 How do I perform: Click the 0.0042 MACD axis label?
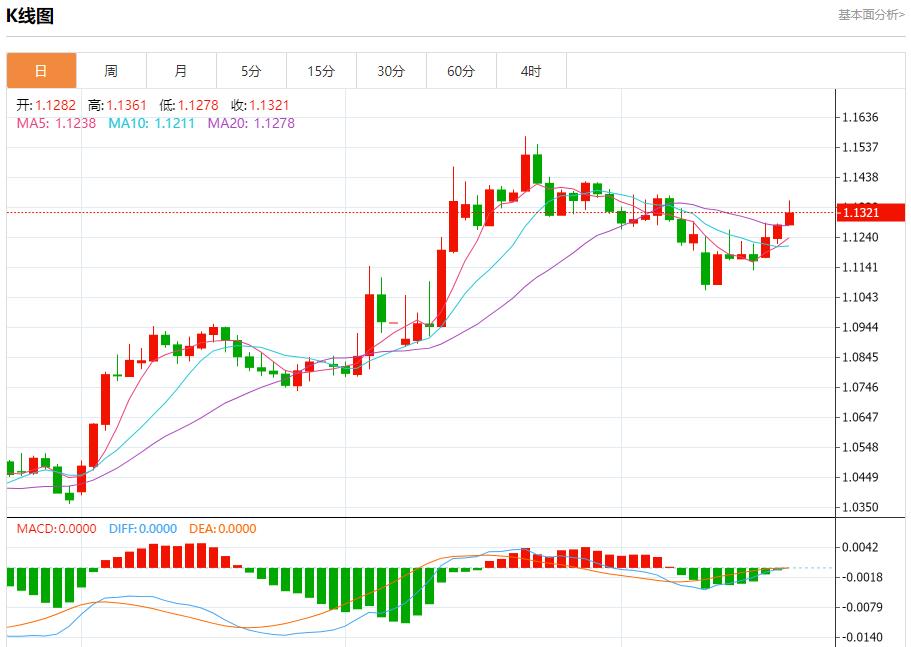860,547
